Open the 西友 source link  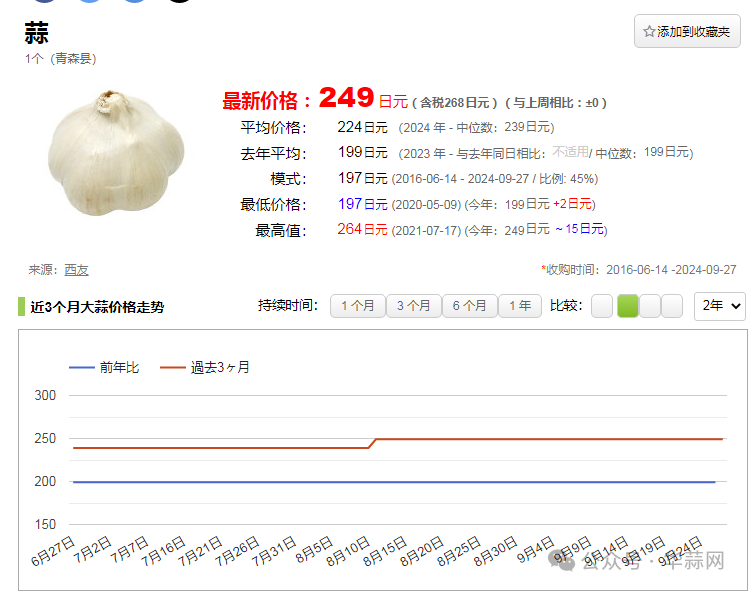pos(76,270)
